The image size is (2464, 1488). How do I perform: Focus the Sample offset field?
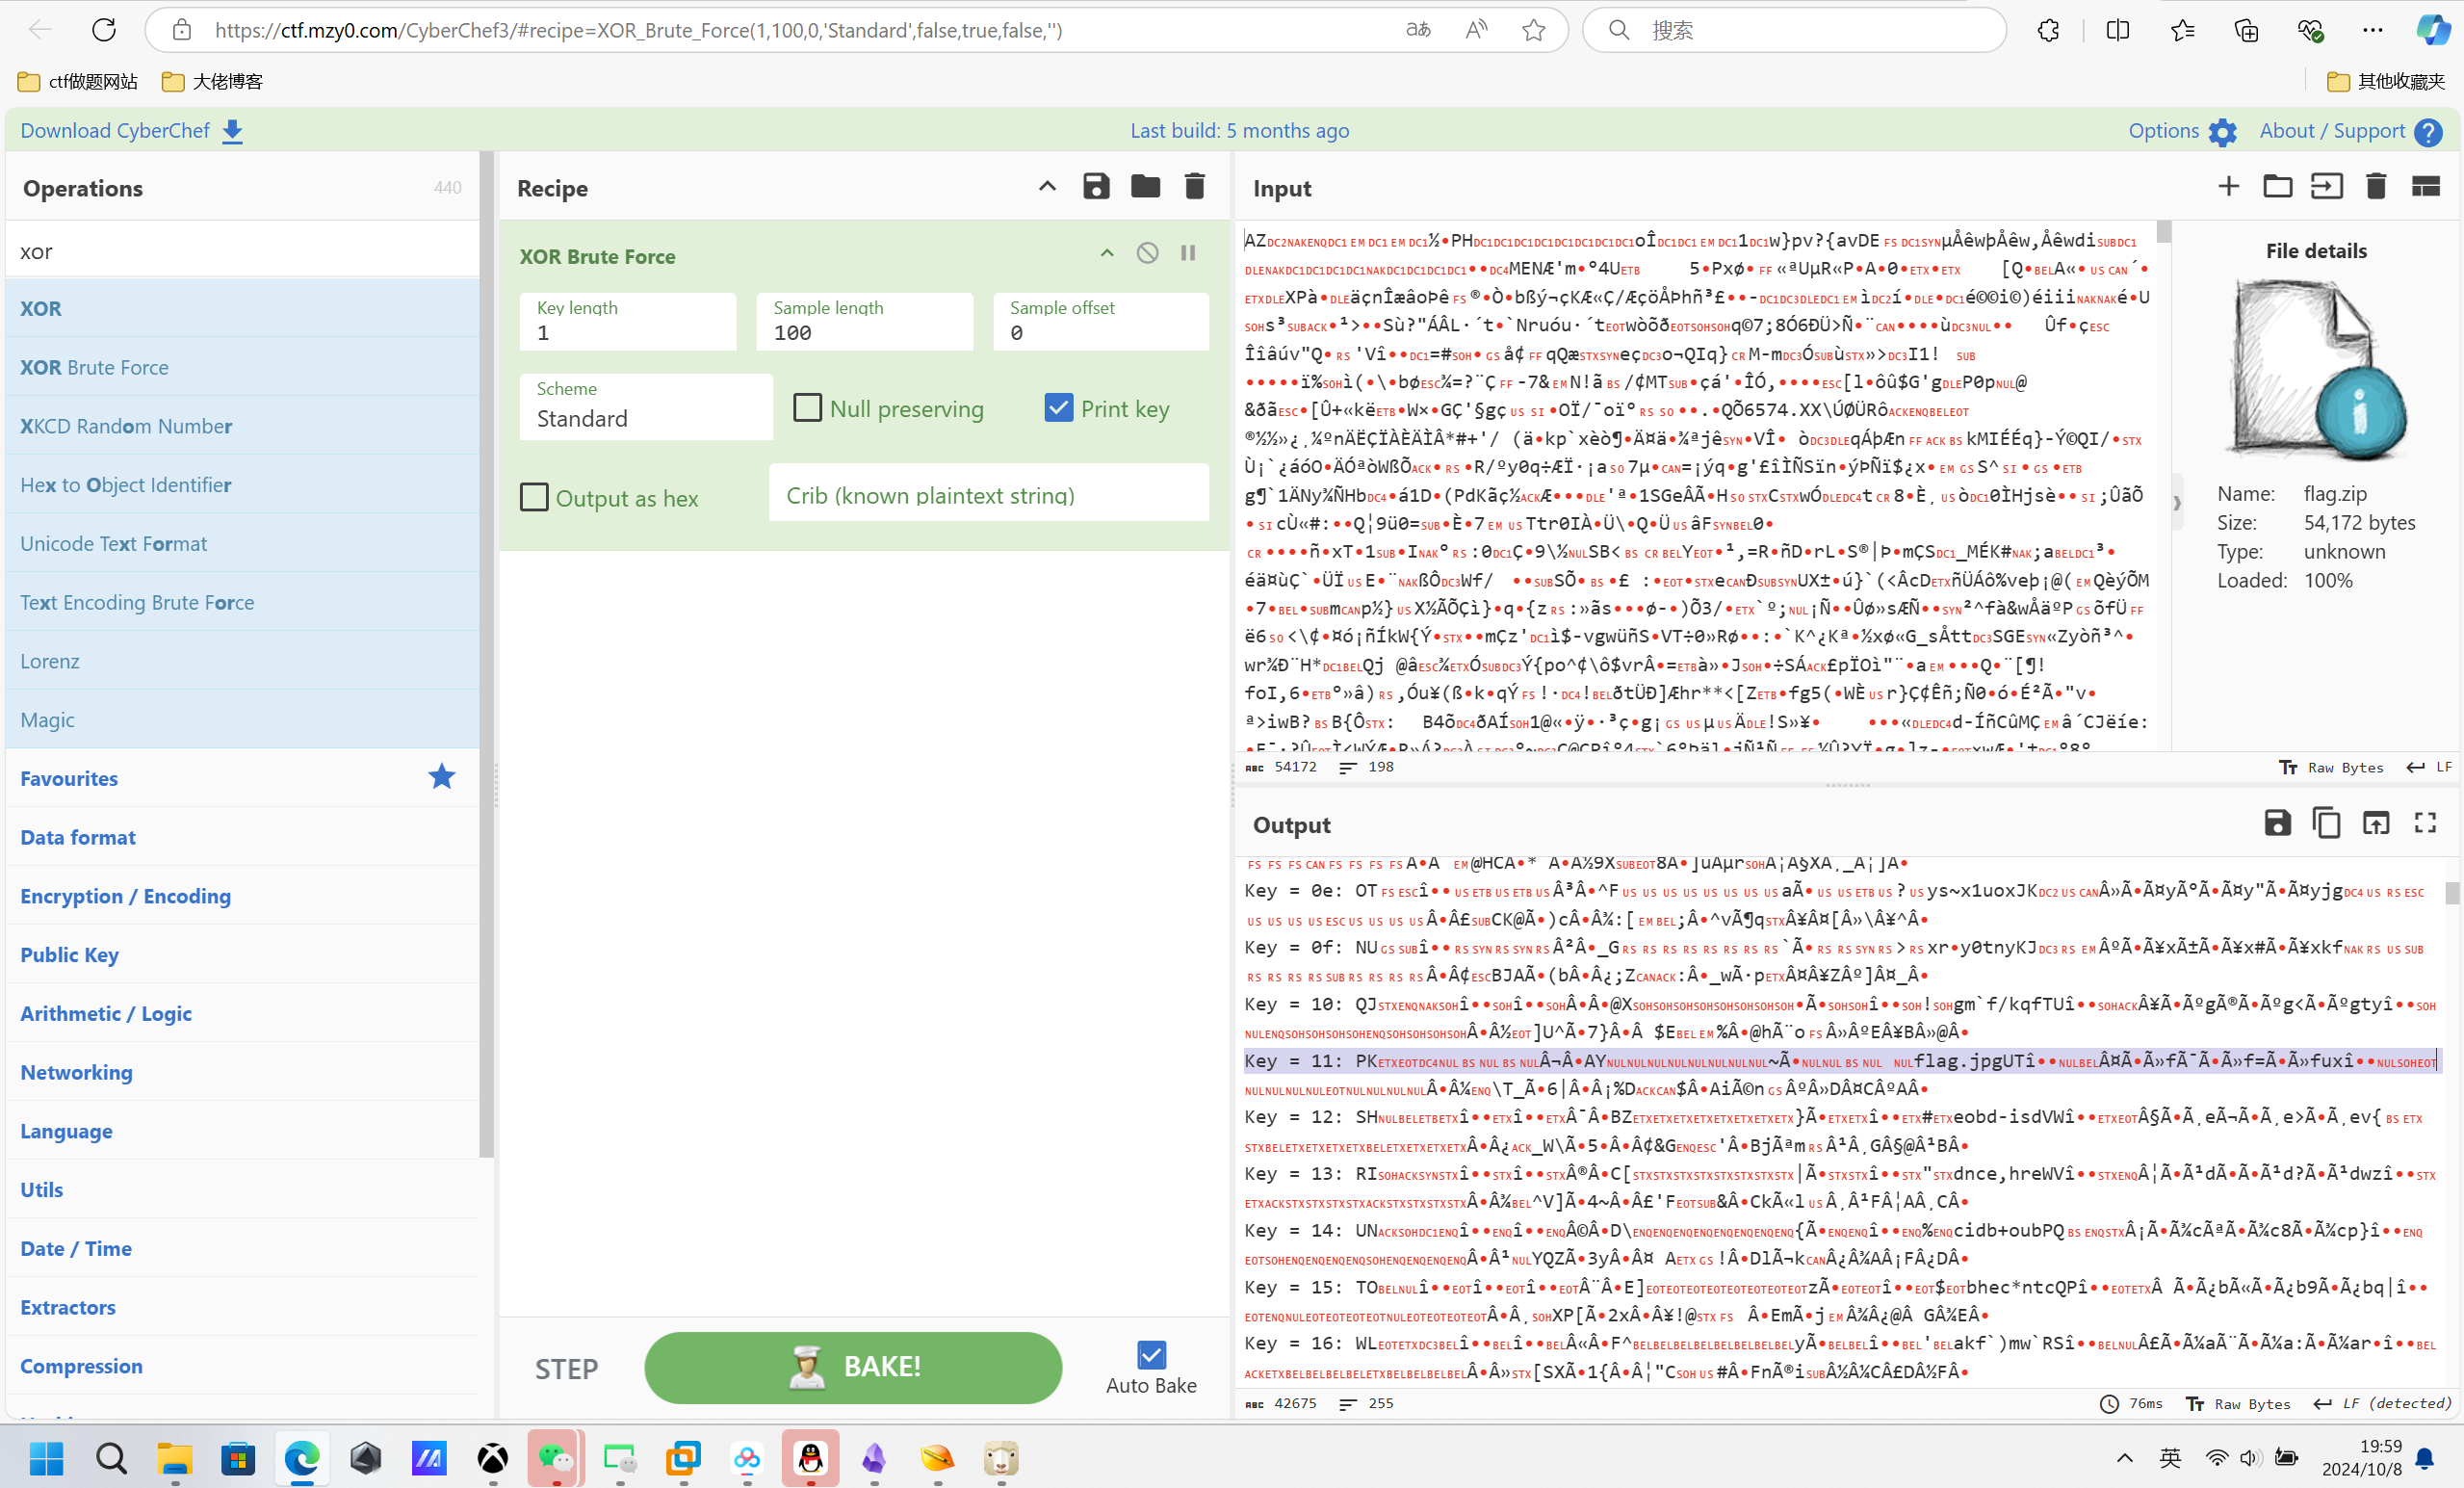1101,322
